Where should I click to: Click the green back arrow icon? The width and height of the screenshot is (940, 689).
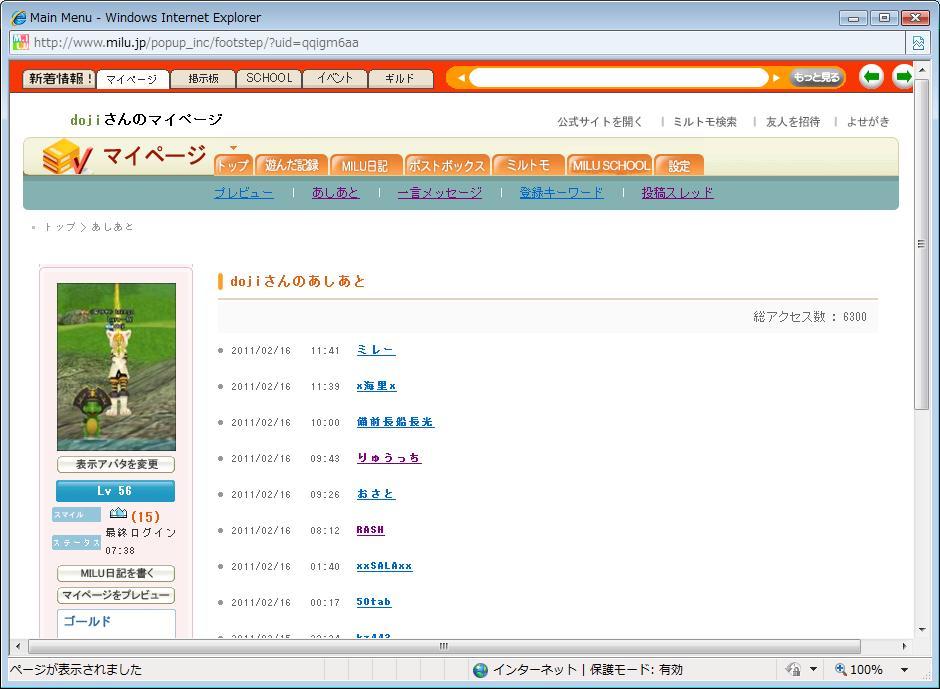(871, 77)
